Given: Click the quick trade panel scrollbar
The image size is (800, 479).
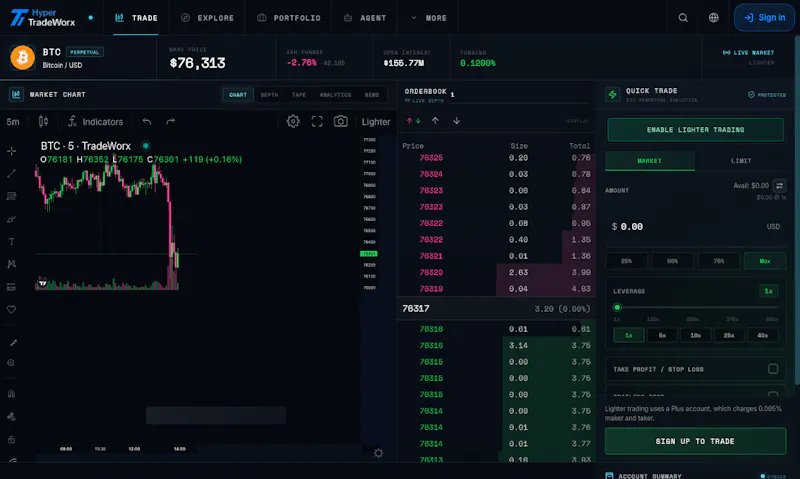Looking at the screenshot, I should click(x=797, y=209).
